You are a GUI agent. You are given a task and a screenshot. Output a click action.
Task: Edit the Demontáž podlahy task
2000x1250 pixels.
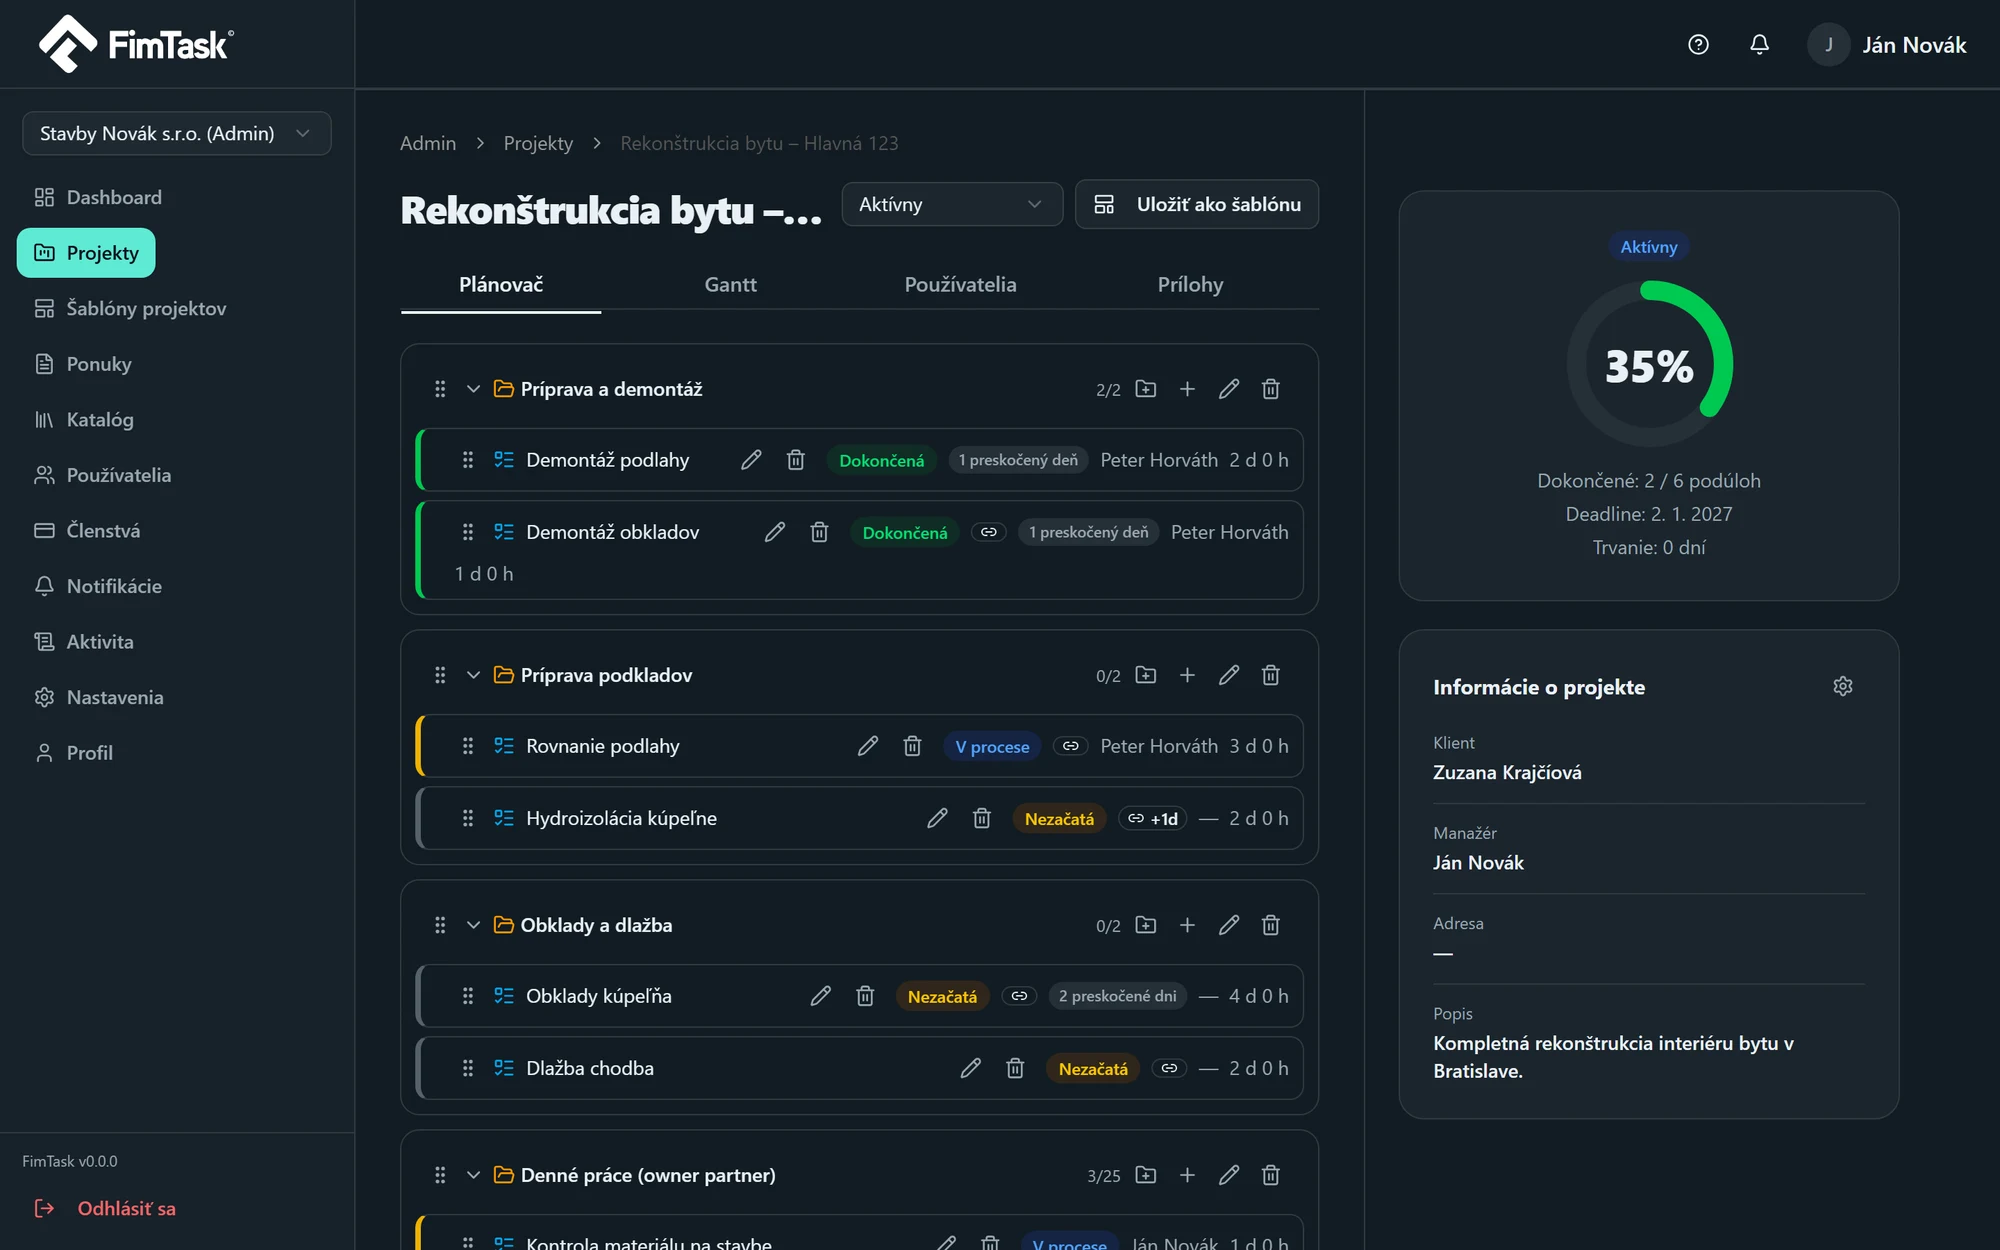[751, 460]
